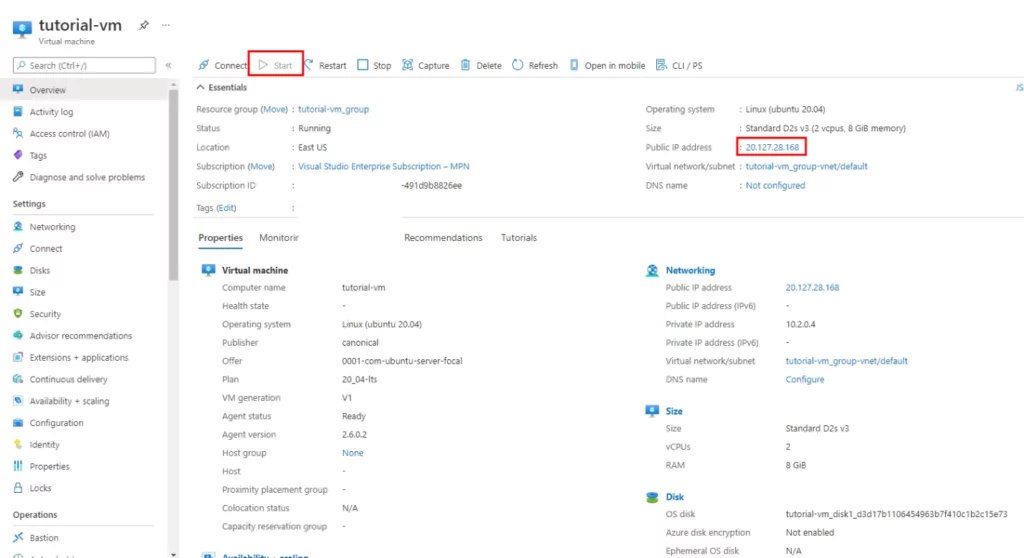The image size is (1024, 558).
Task: Click the OS disk name tutorial-vm_disk1
Action: (896, 514)
